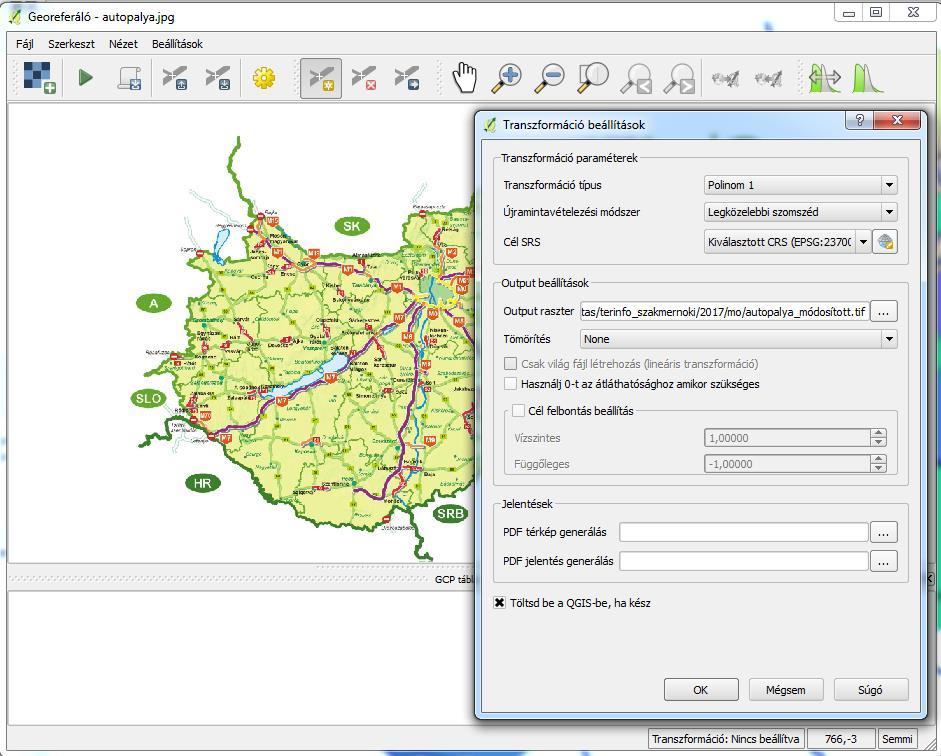Open Újramintavételezési módszer dropdown
This screenshot has width=941, height=756.
pyautogui.click(x=801, y=212)
